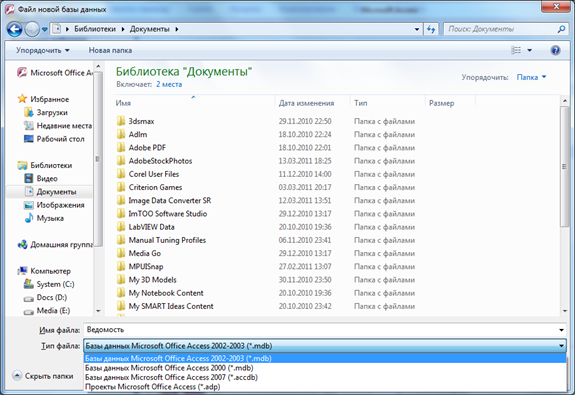Image resolution: width=576 pixels, height=395 pixels.
Task: Select the Adlm folder
Action: (x=132, y=134)
